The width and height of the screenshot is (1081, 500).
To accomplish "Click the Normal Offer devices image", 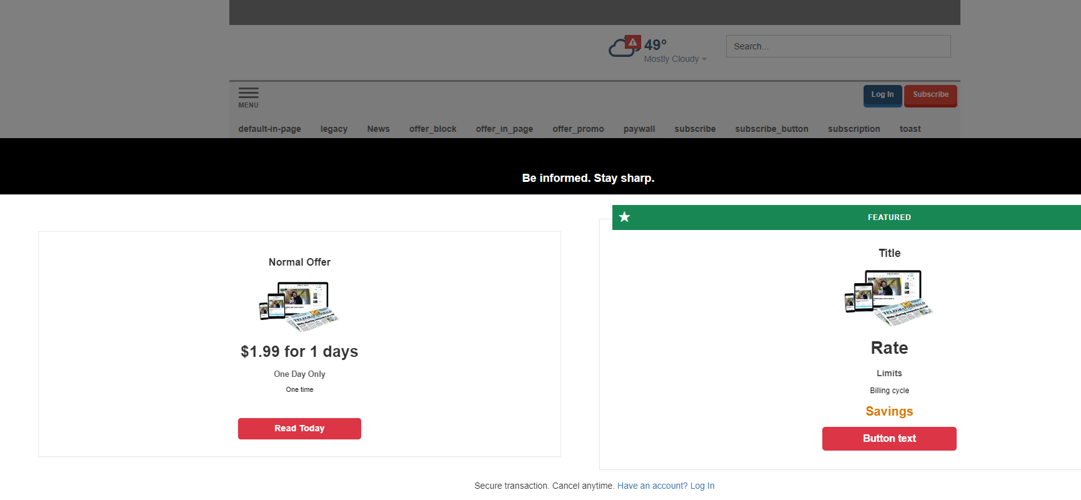I will tap(299, 305).
